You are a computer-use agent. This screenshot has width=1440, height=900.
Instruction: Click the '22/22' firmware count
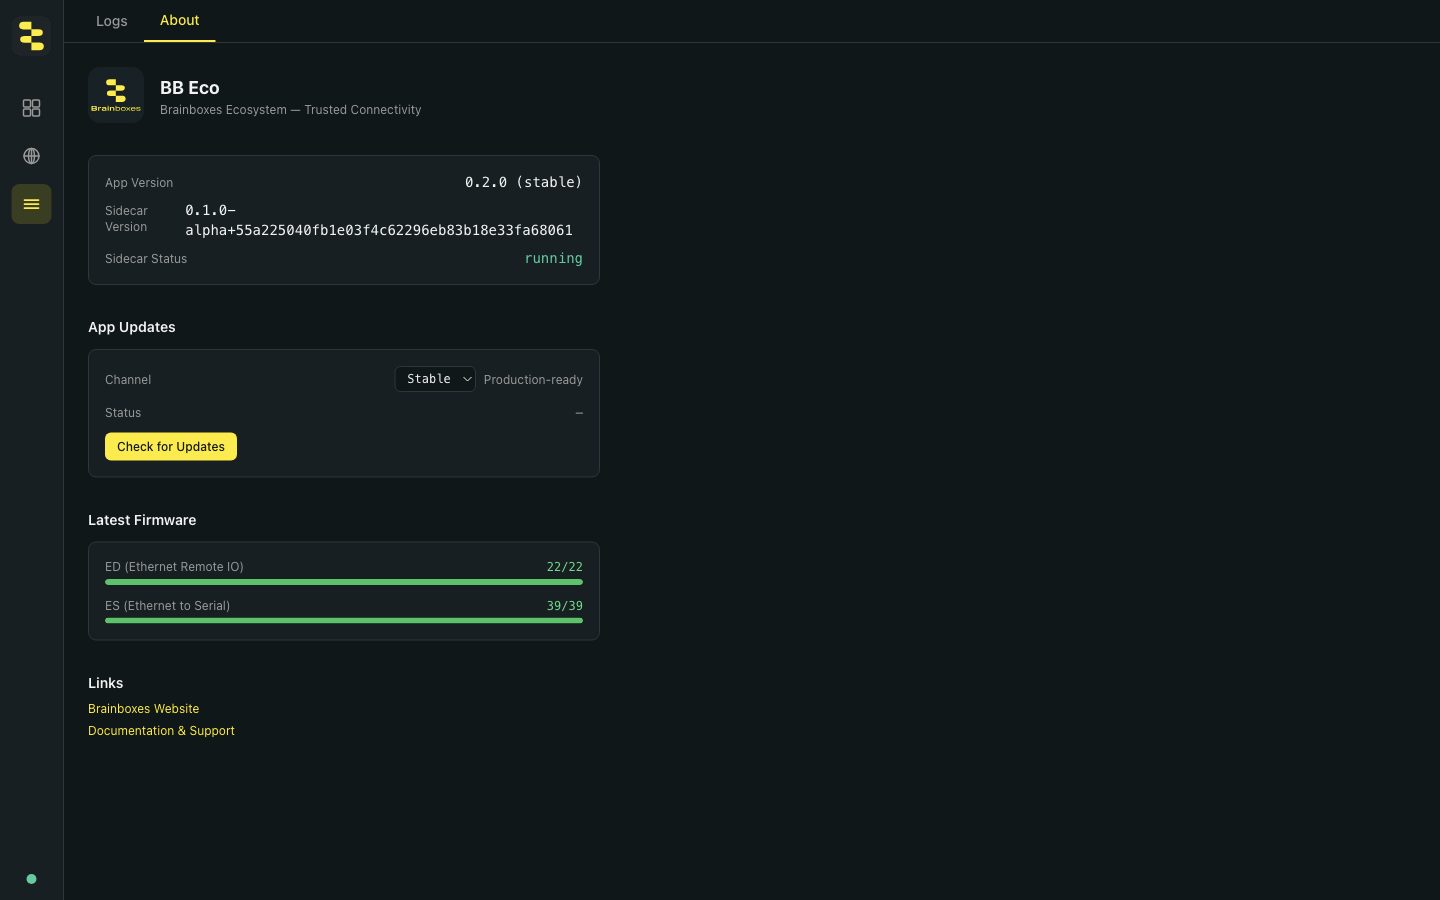[564, 567]
